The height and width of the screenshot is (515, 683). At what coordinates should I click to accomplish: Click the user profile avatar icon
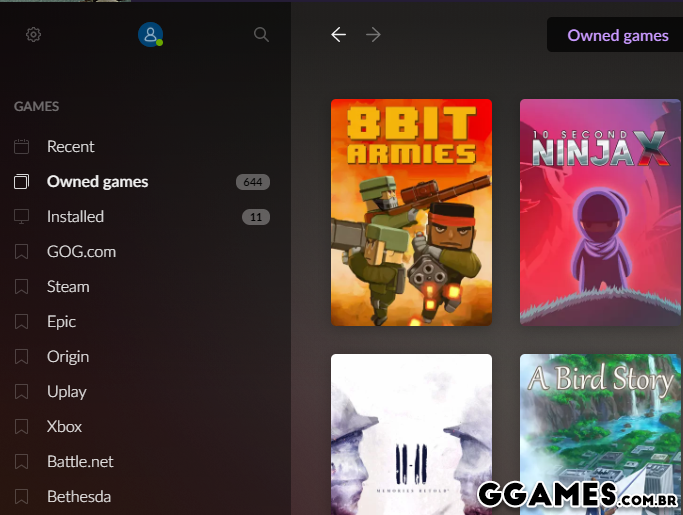coord(150,35)
